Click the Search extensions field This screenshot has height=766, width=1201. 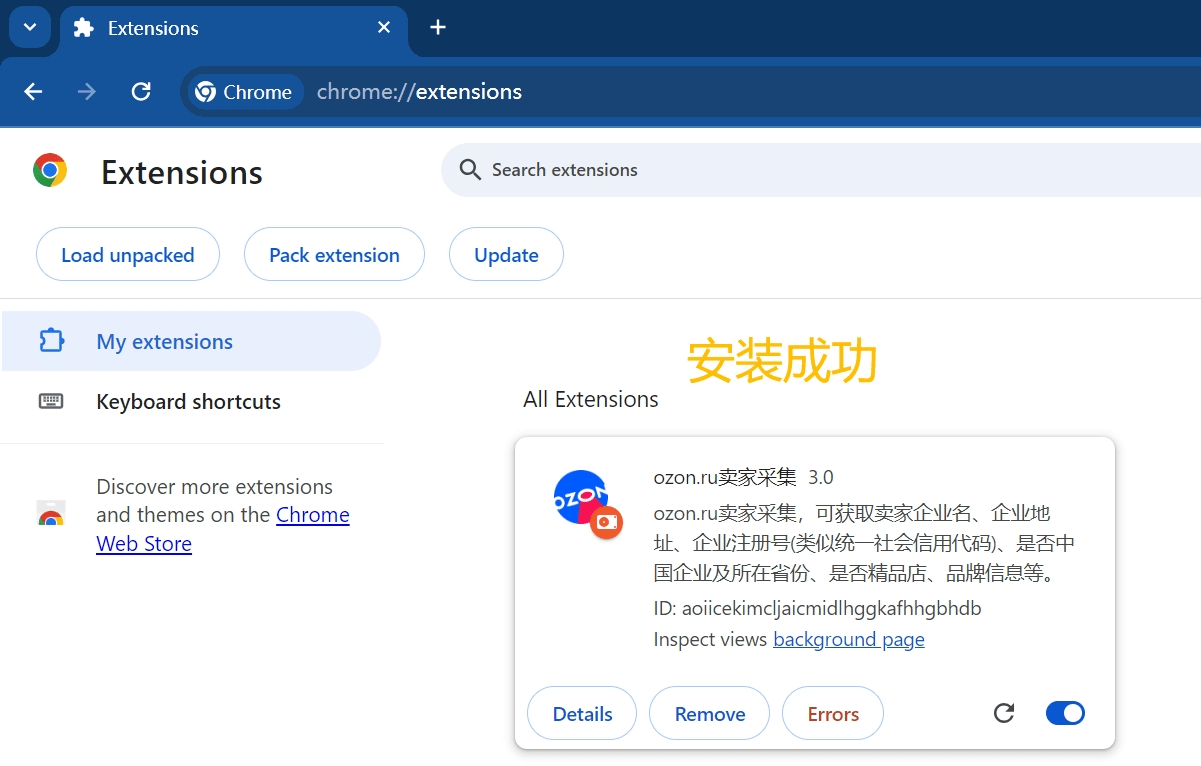820,170
